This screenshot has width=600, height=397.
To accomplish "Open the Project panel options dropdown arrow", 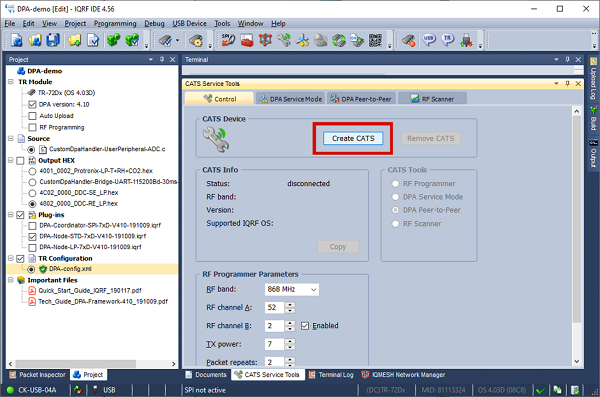I will [151, 59].
